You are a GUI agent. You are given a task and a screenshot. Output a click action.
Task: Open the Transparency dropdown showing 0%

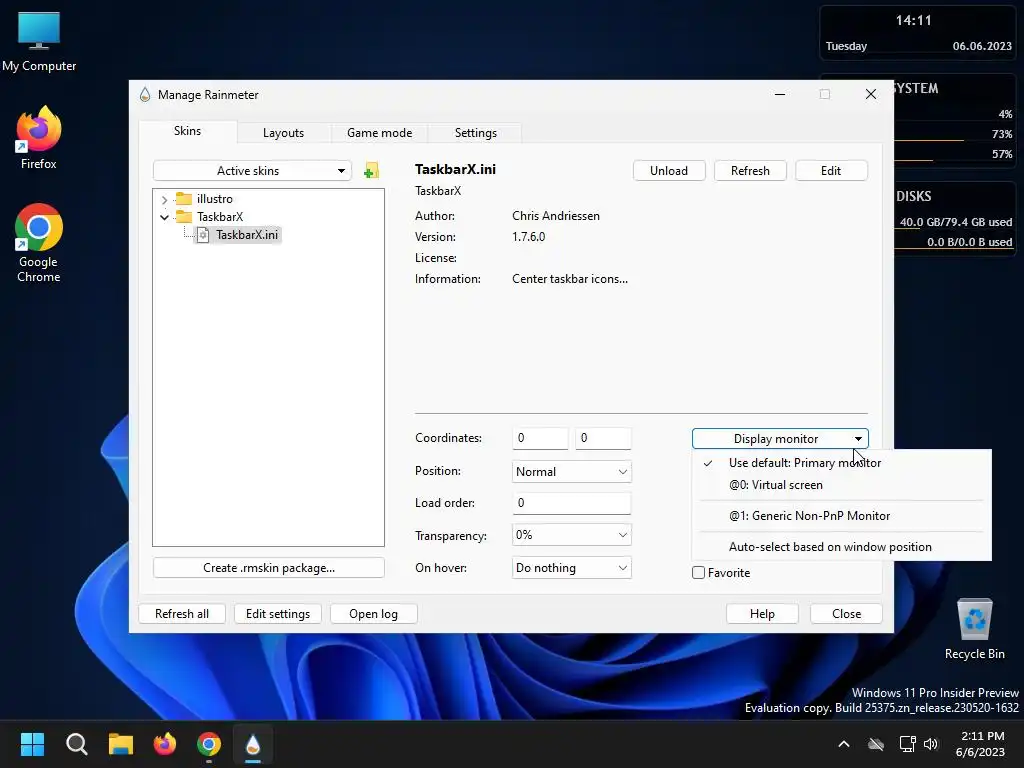point(571,535)
